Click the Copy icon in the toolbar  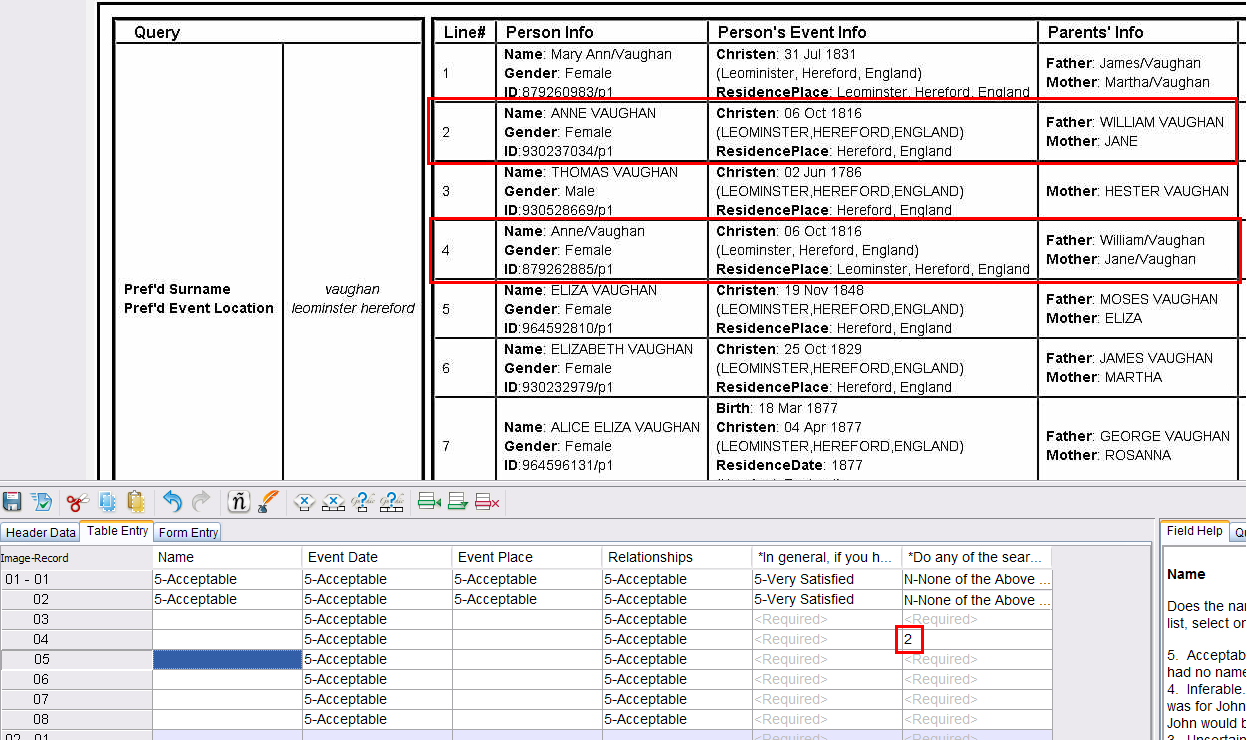[108, 501]
